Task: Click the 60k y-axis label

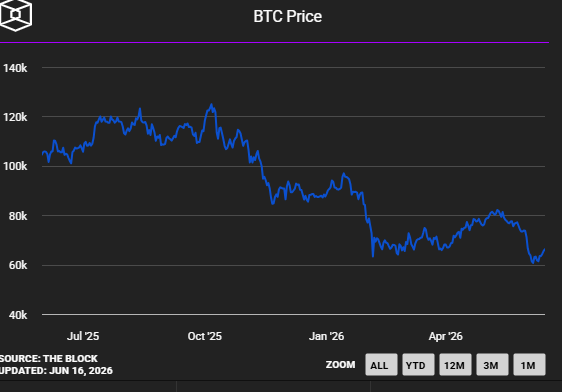Action: click(18, 266)
